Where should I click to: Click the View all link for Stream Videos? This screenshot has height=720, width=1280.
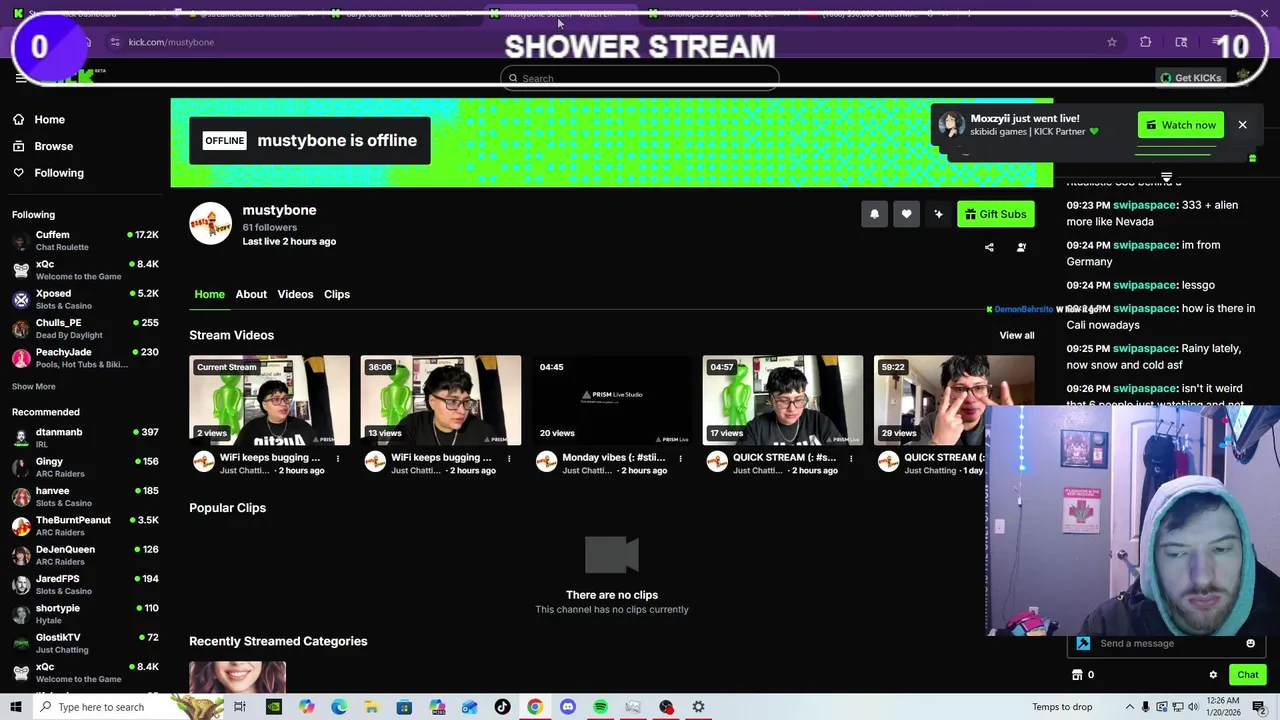(1016, 335)
